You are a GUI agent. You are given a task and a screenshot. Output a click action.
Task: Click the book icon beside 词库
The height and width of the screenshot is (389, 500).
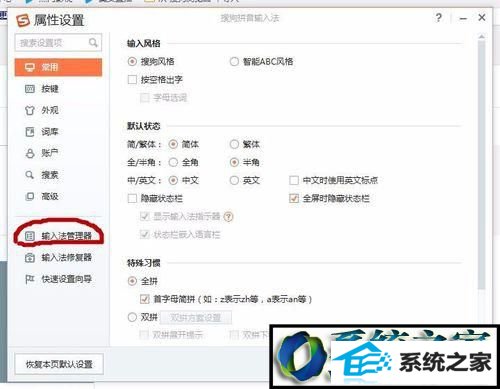[30, 132]
